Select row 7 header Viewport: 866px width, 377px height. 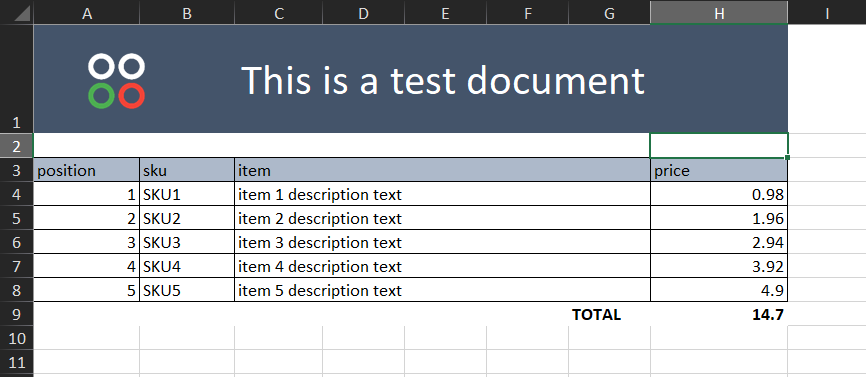17,266
